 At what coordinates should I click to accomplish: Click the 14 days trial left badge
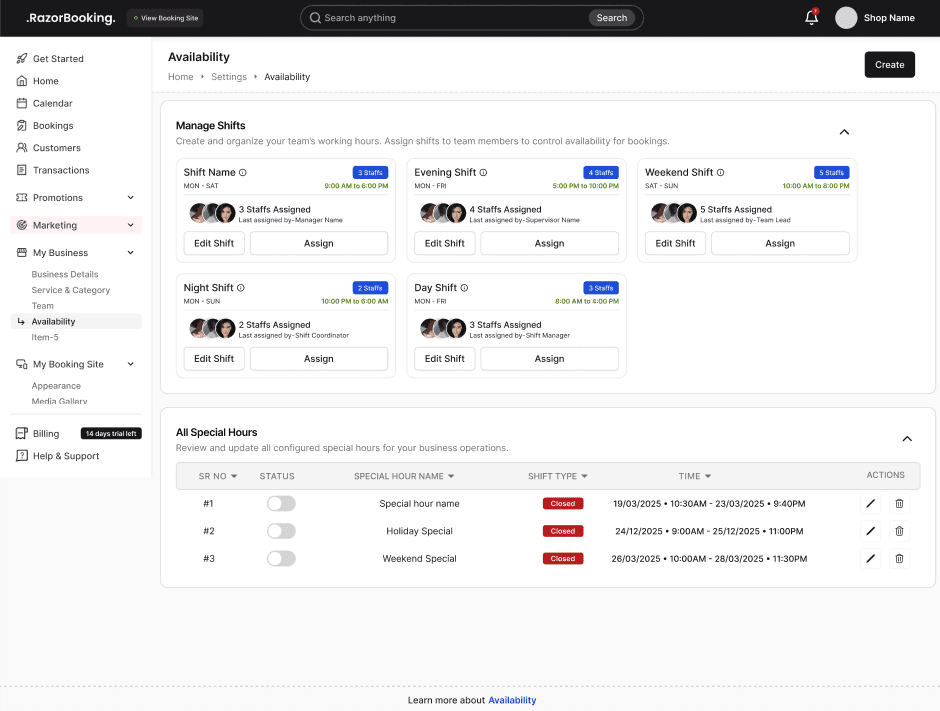(x=111, y=433)
